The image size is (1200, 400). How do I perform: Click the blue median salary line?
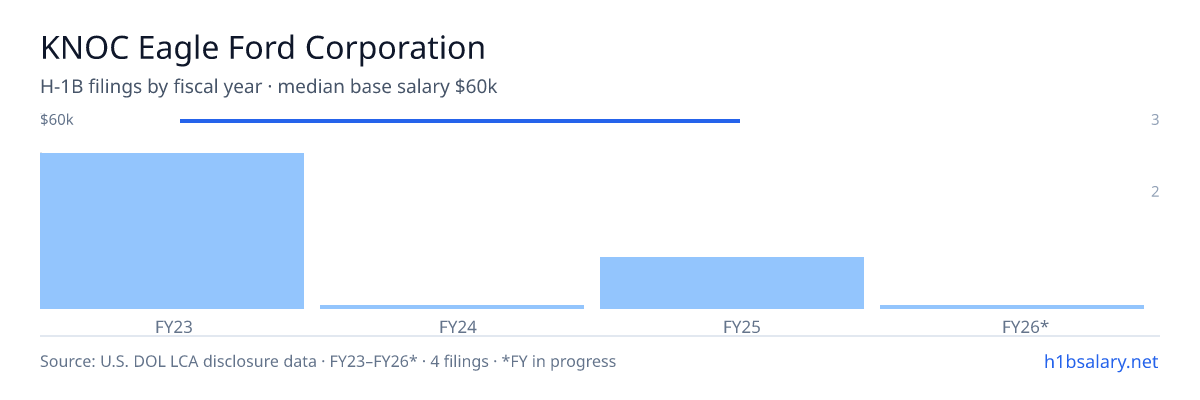[x=460, y=121]
